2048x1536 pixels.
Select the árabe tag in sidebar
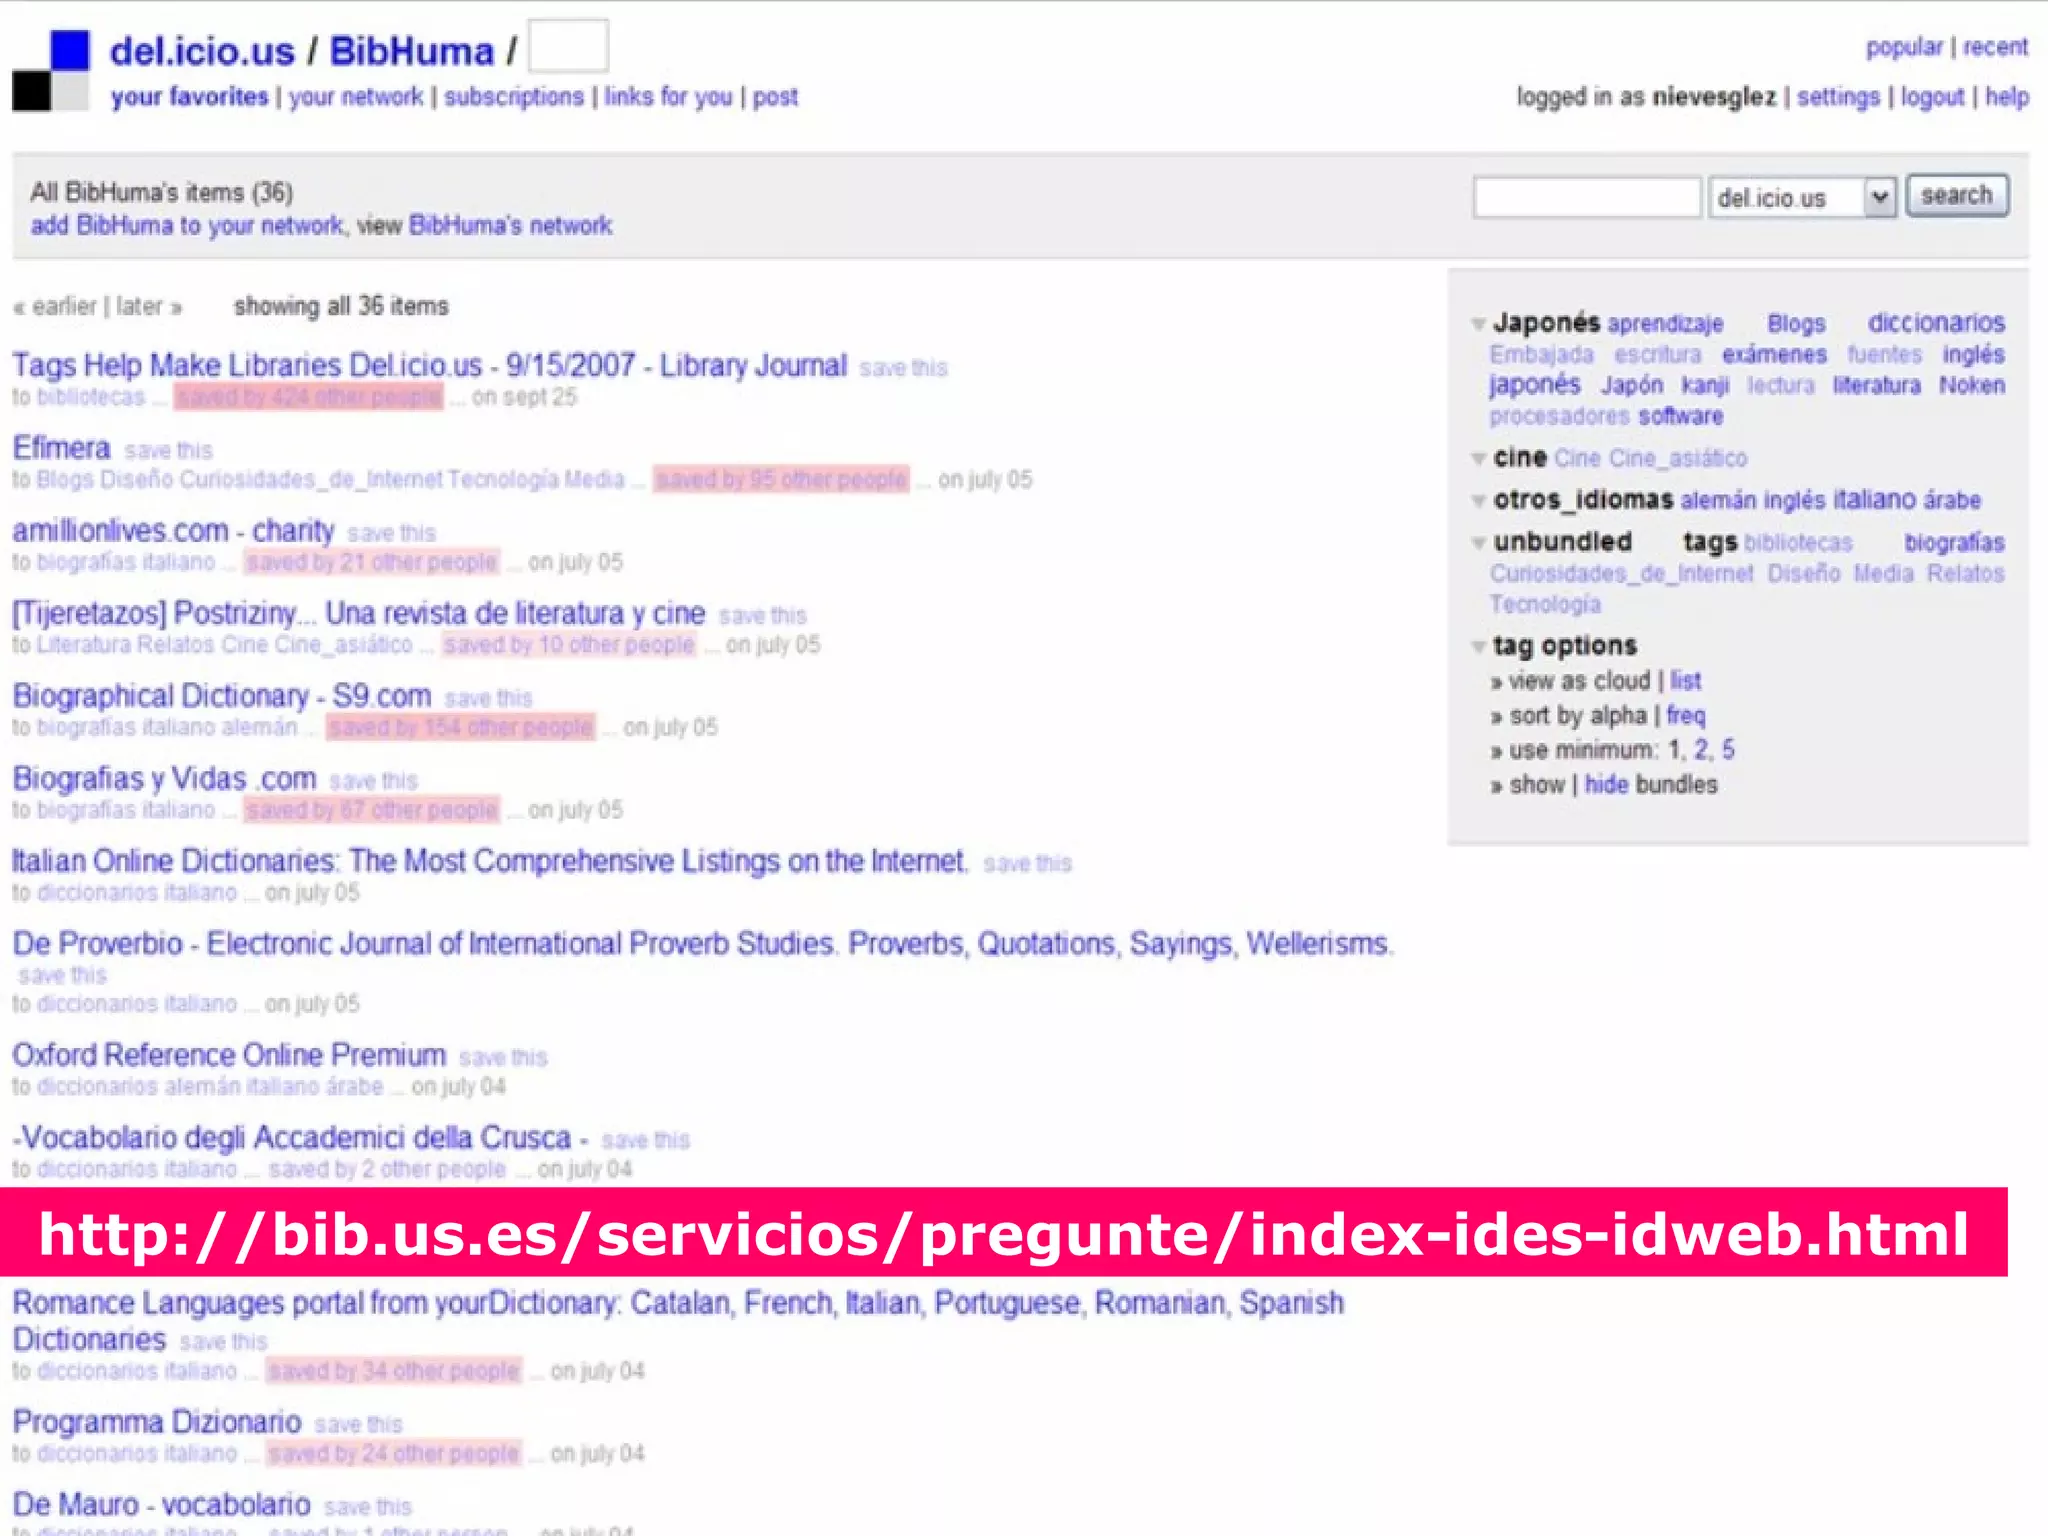coord(1952,500)
